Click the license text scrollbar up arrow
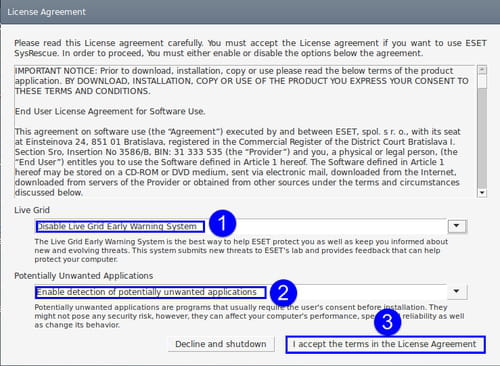Viewport: 500px width, 366px height. click(x=482, y=70)
